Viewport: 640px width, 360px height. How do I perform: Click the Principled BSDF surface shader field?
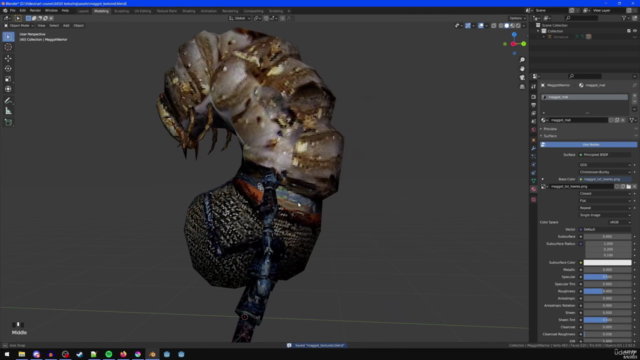pyautogui.click(x=605, y=155)
